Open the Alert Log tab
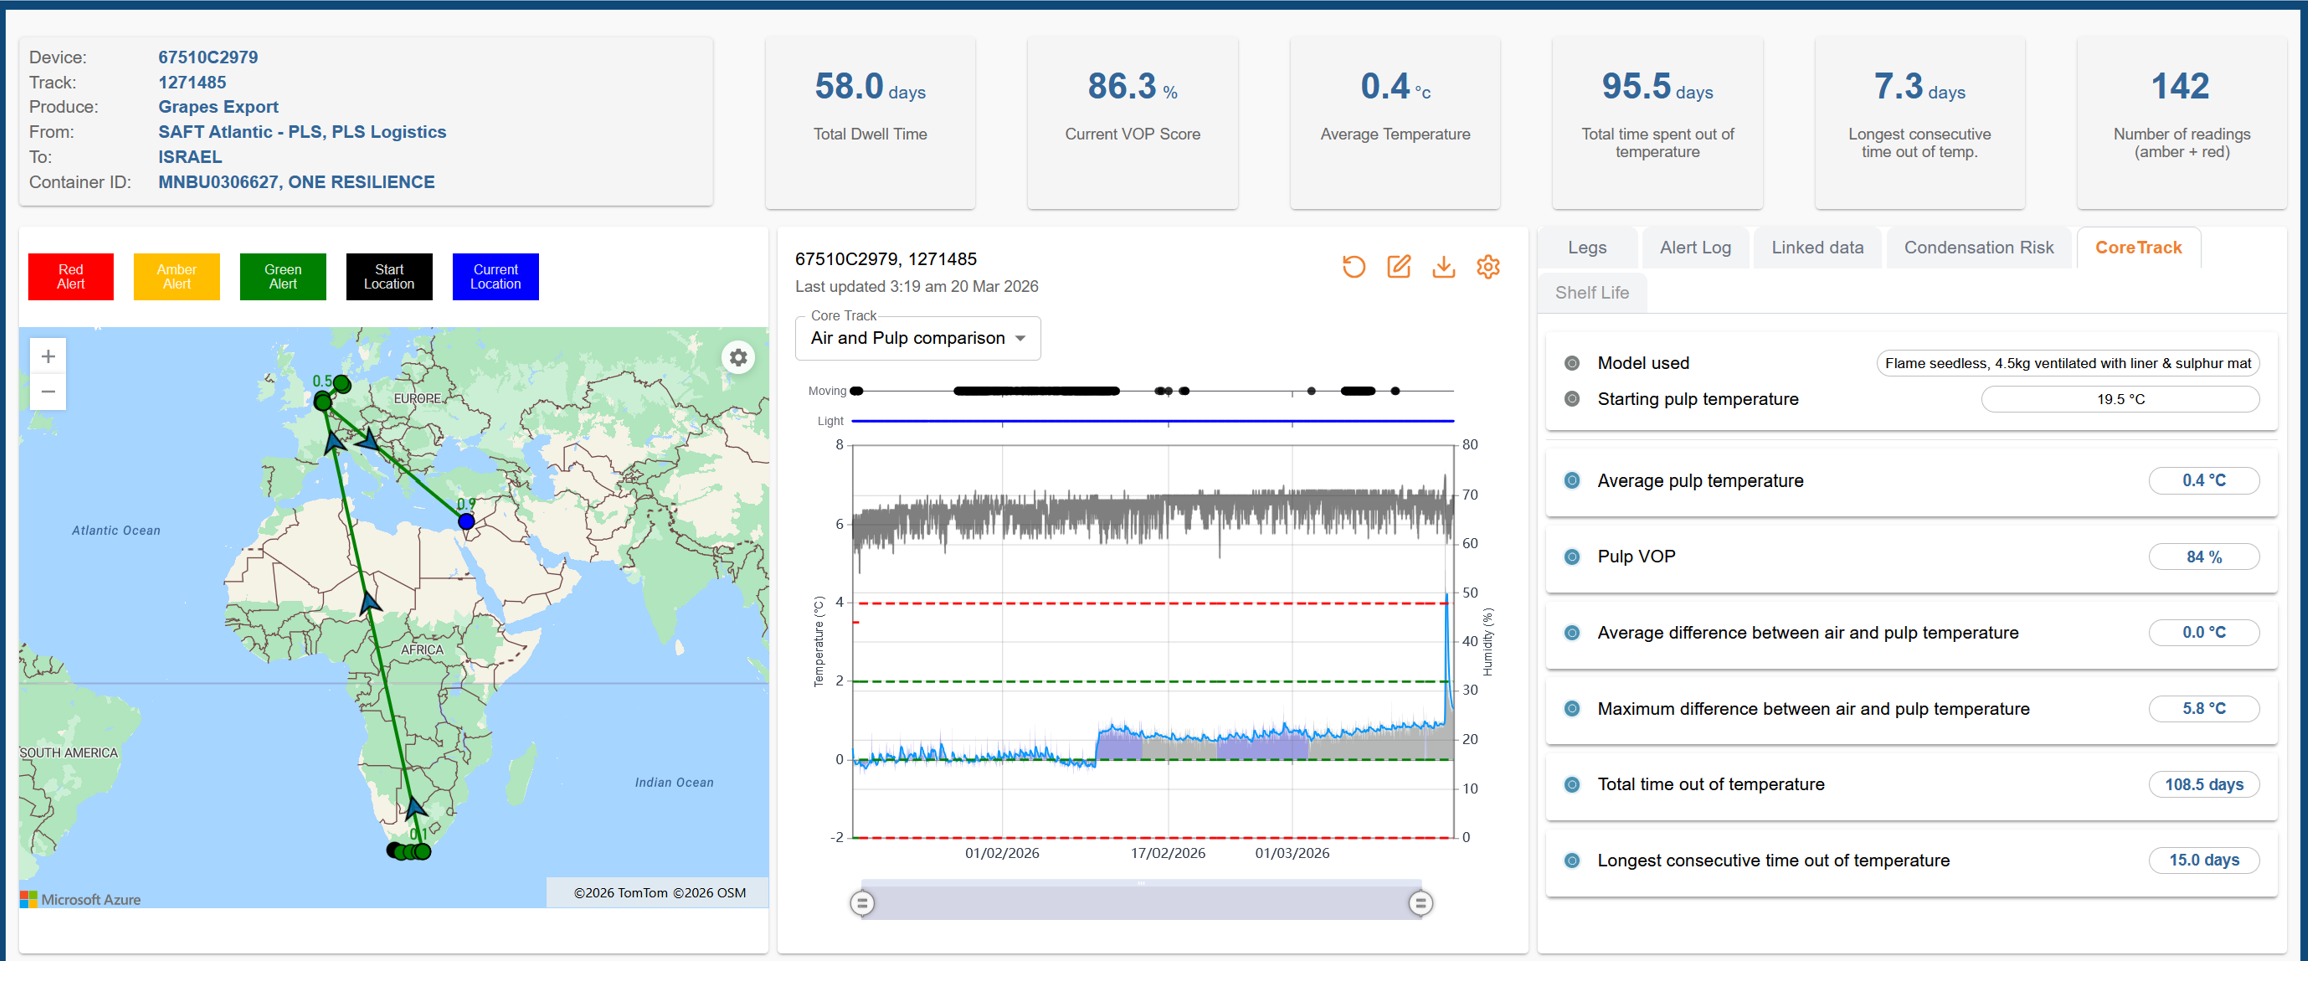The height and width of the screenshot is (988, 2312). tap(1695, 248)
